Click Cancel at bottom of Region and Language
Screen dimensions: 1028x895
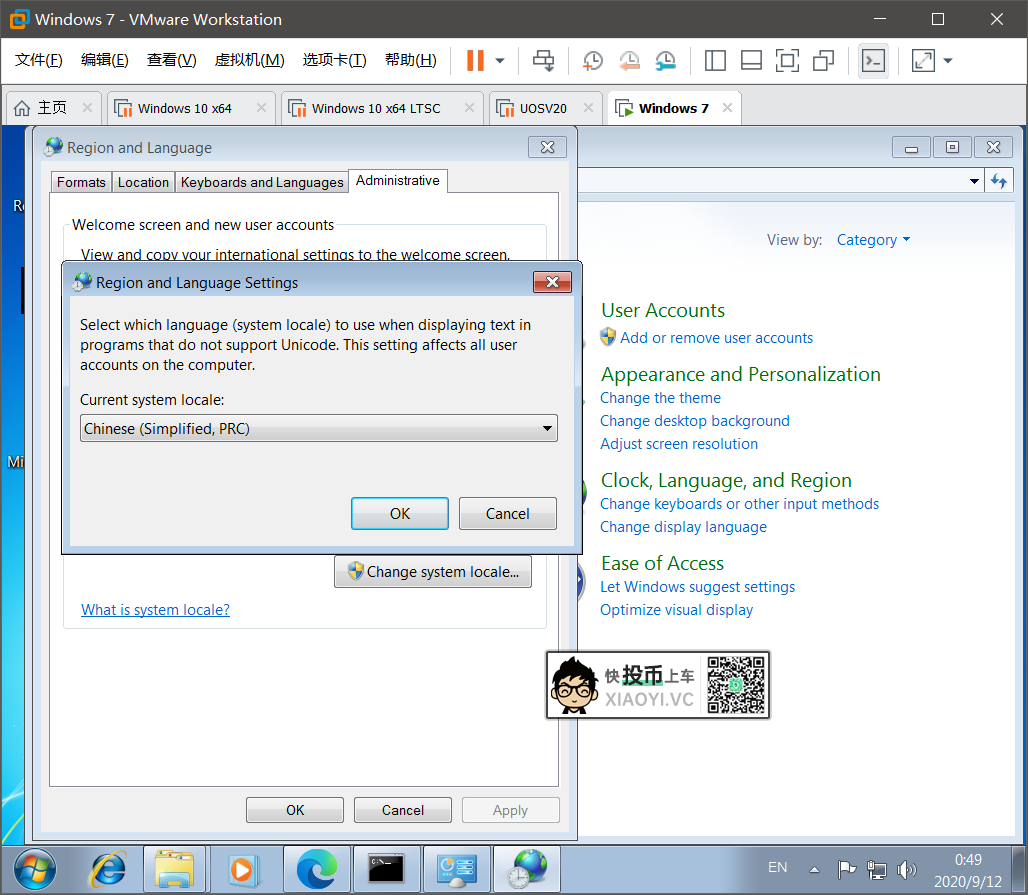coord(403,810)
